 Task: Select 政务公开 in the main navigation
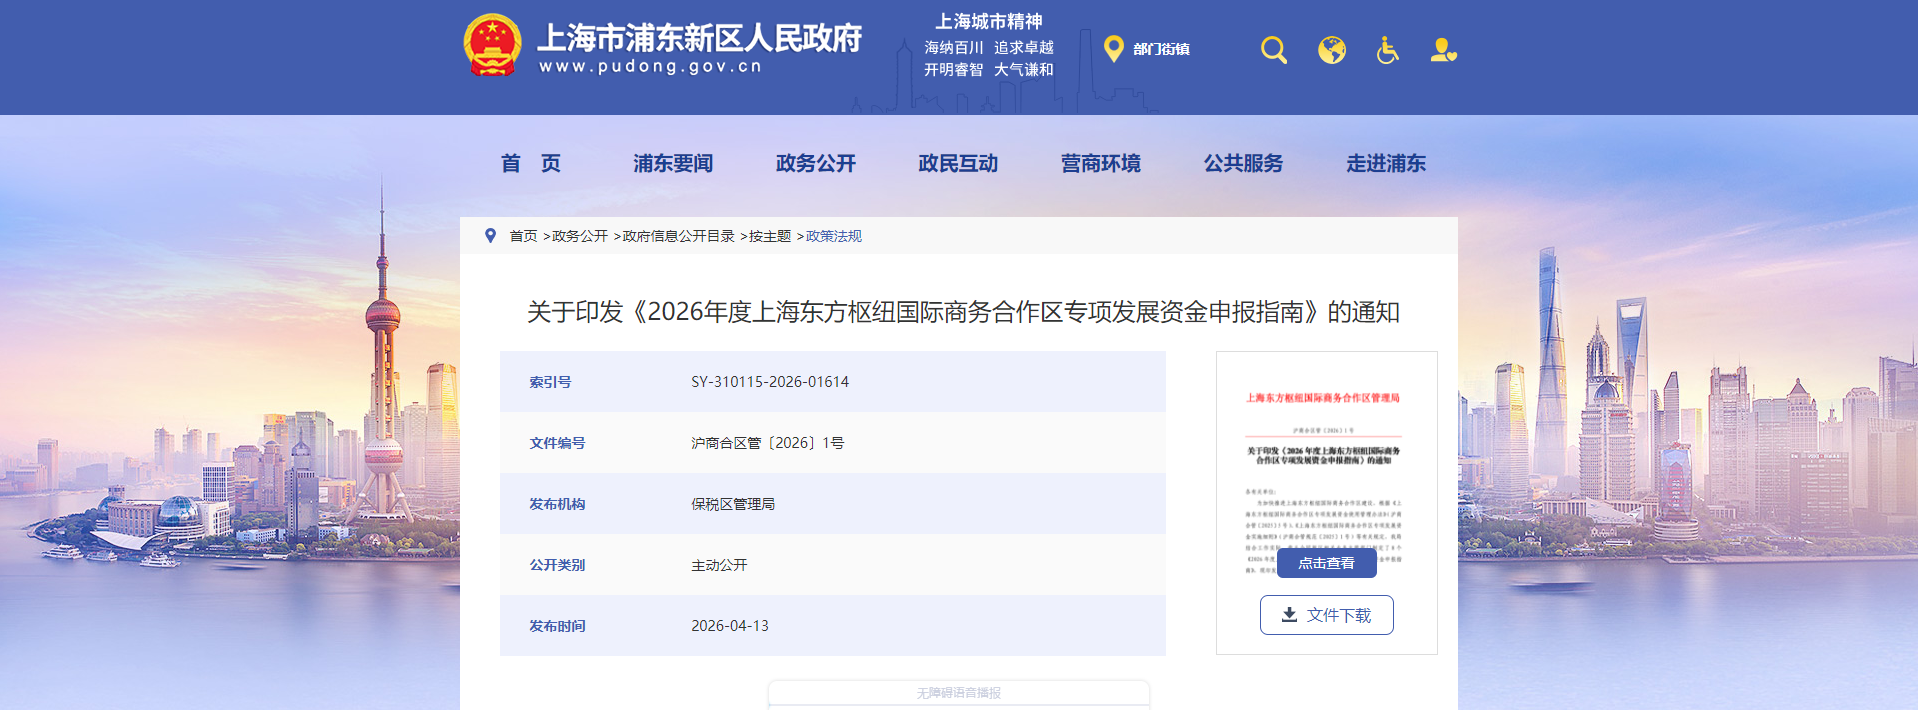click(816, 163)
